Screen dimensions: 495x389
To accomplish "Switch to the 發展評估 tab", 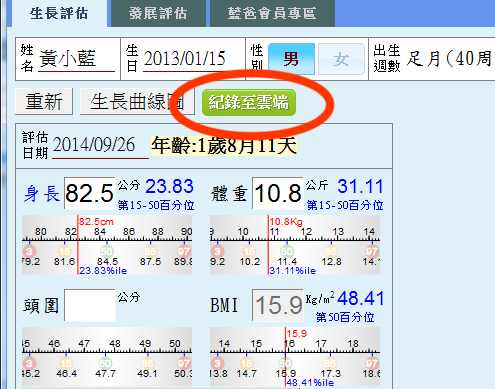I will pyautogui.click(x=158, y=13).
